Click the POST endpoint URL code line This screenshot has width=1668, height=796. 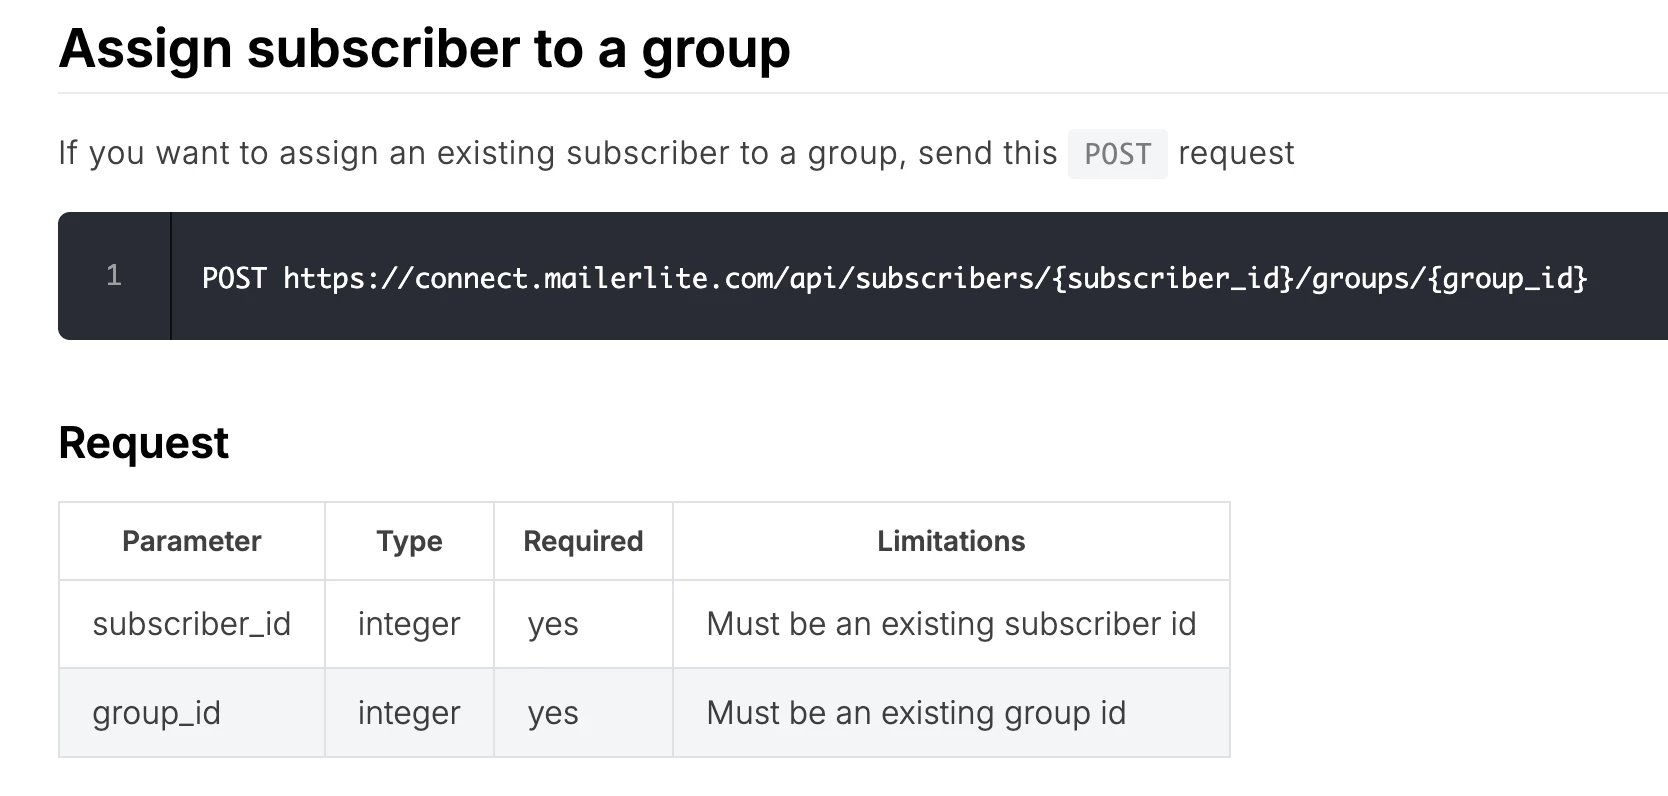[x=894, y=277]
